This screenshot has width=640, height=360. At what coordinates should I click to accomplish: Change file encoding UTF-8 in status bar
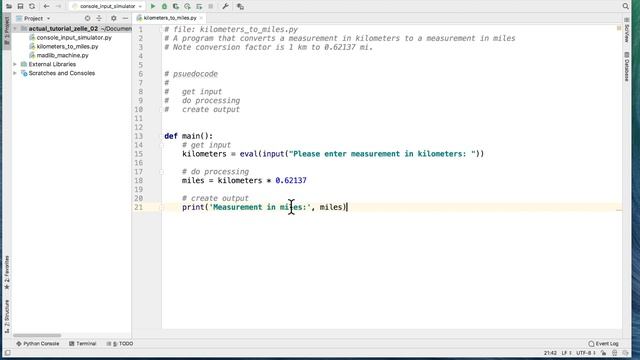[x=586, y=353]
